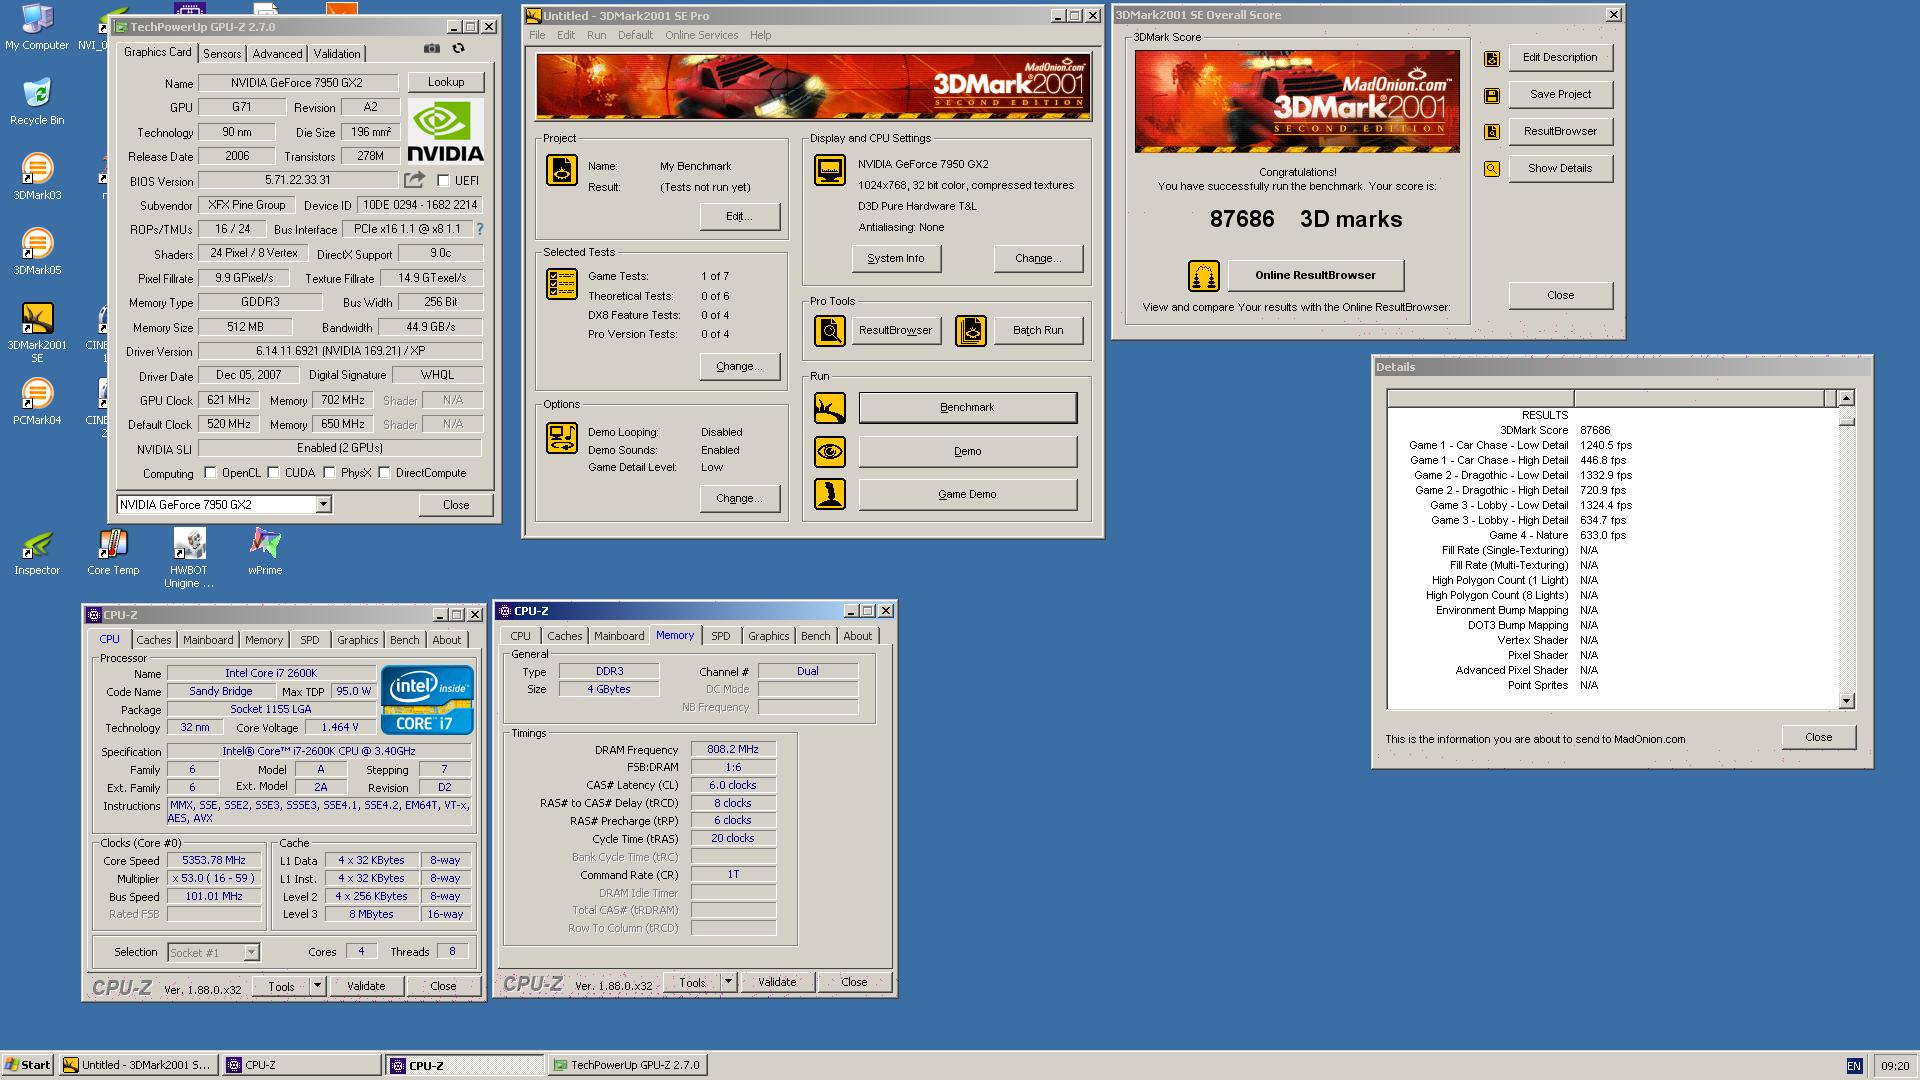
Task: Open the PCMark04 desktop shortcut
Action: coord(37,402)
